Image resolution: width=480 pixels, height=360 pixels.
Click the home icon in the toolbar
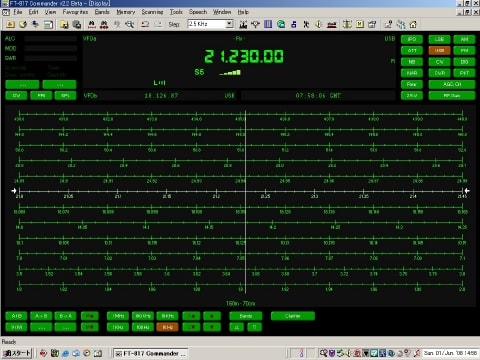(413, 24)
